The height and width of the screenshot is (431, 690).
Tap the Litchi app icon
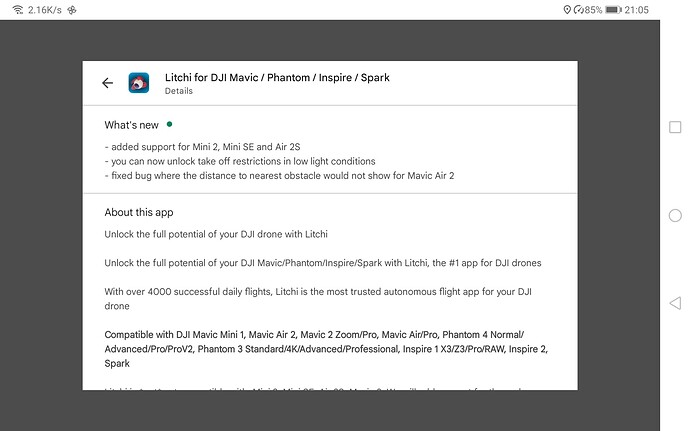click(x=139, y=83)
